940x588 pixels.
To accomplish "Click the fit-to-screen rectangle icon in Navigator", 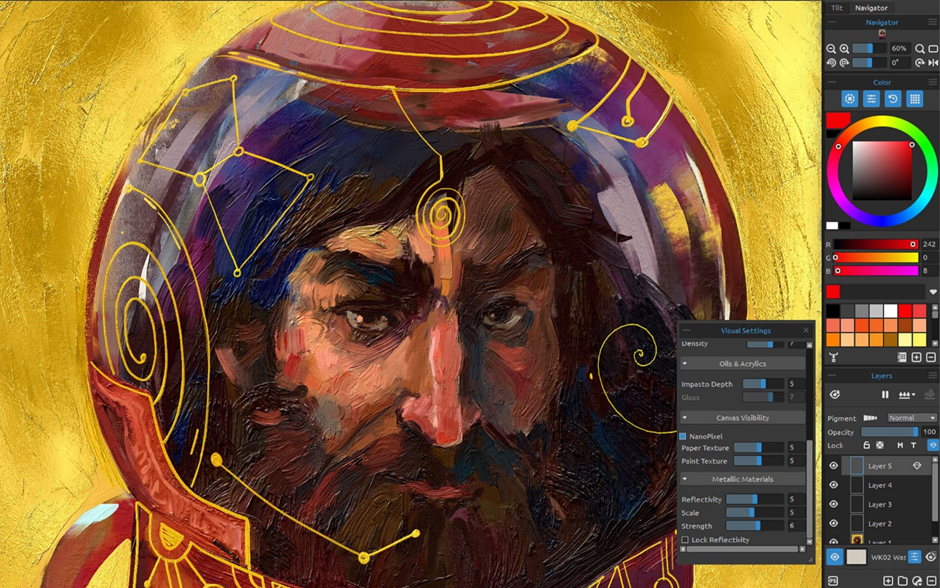I will [x=933, y=49].
